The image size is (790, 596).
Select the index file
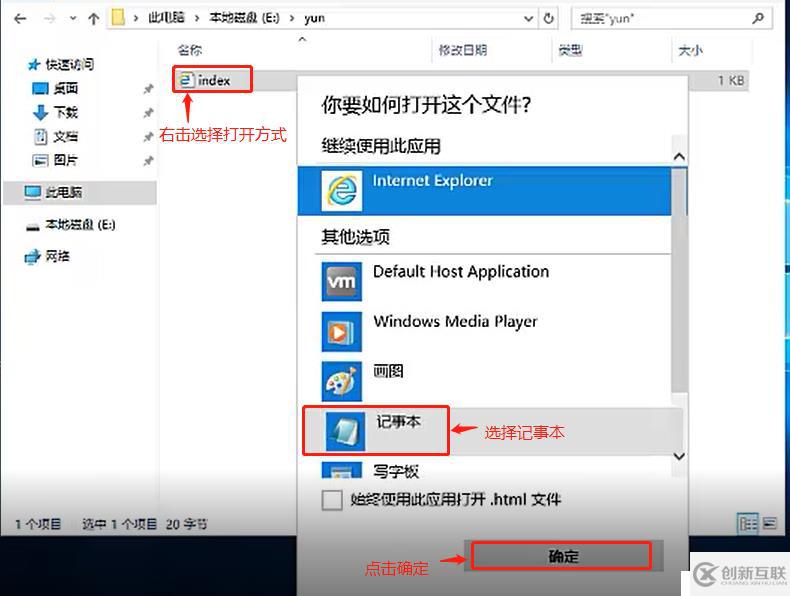pyautogui.click(x=213, y=80)
